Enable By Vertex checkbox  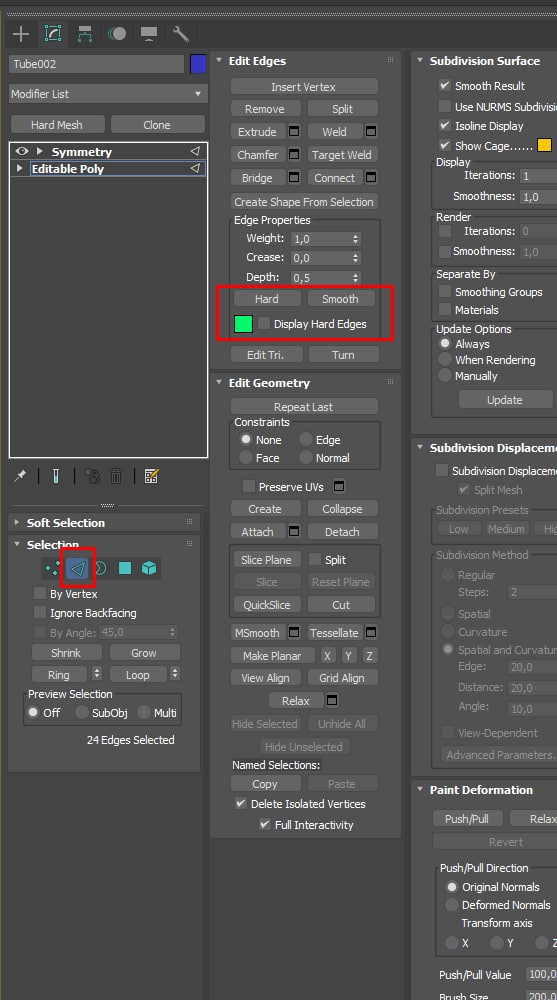coord(40,594)
